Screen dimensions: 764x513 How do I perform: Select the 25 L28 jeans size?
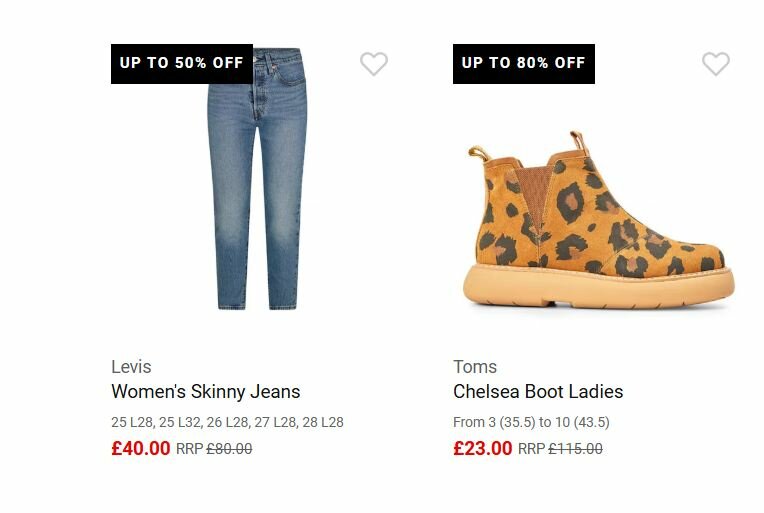tap(132, 423)
